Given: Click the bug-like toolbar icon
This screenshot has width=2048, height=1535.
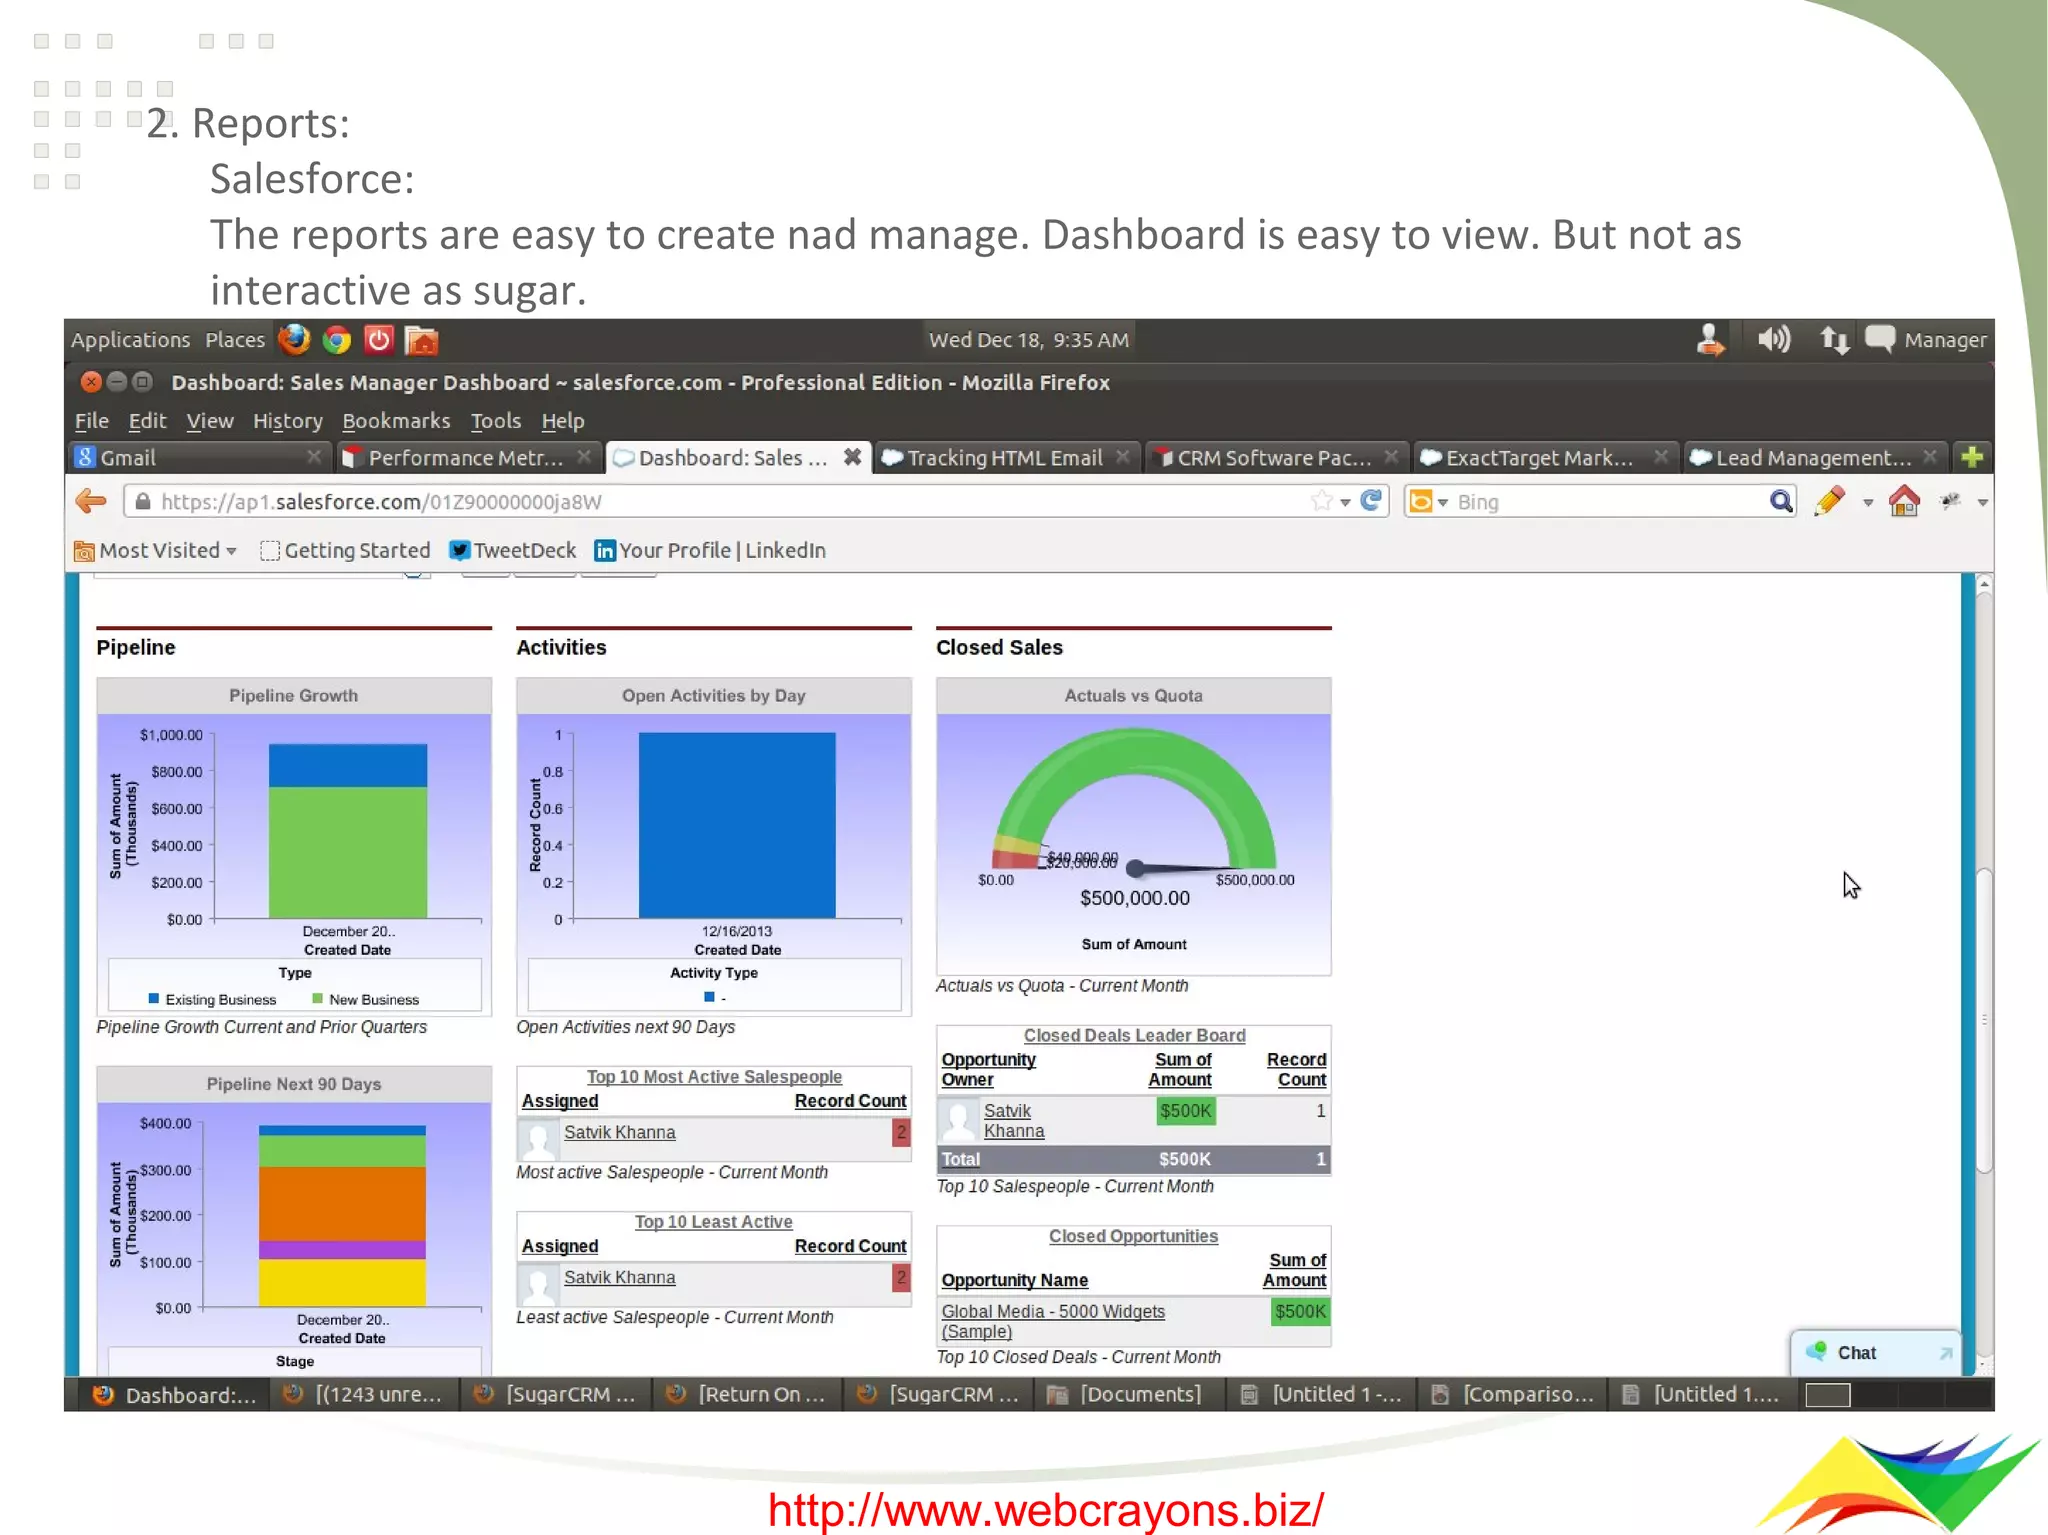Looking at the screenshot, I should [x=1950, y=501].
